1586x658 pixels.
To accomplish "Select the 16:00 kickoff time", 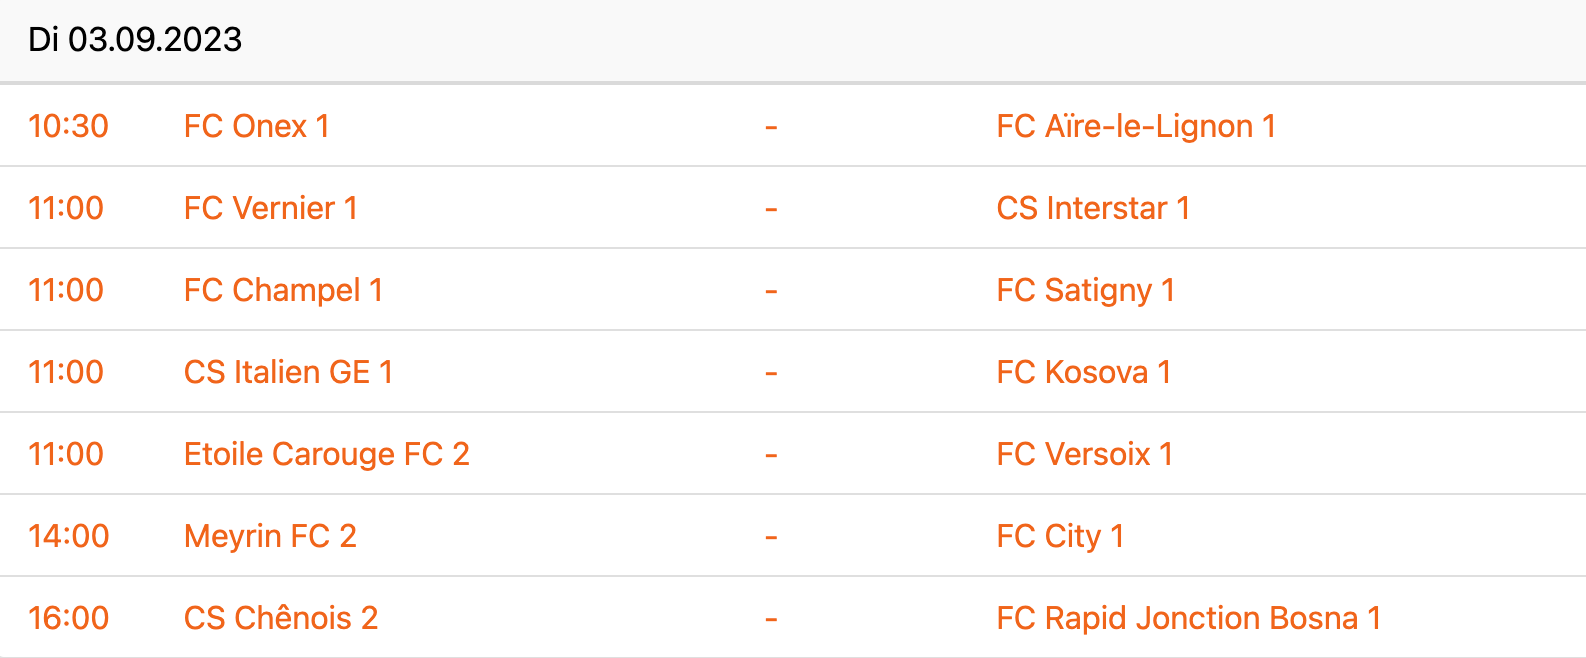I will point(68,618).
